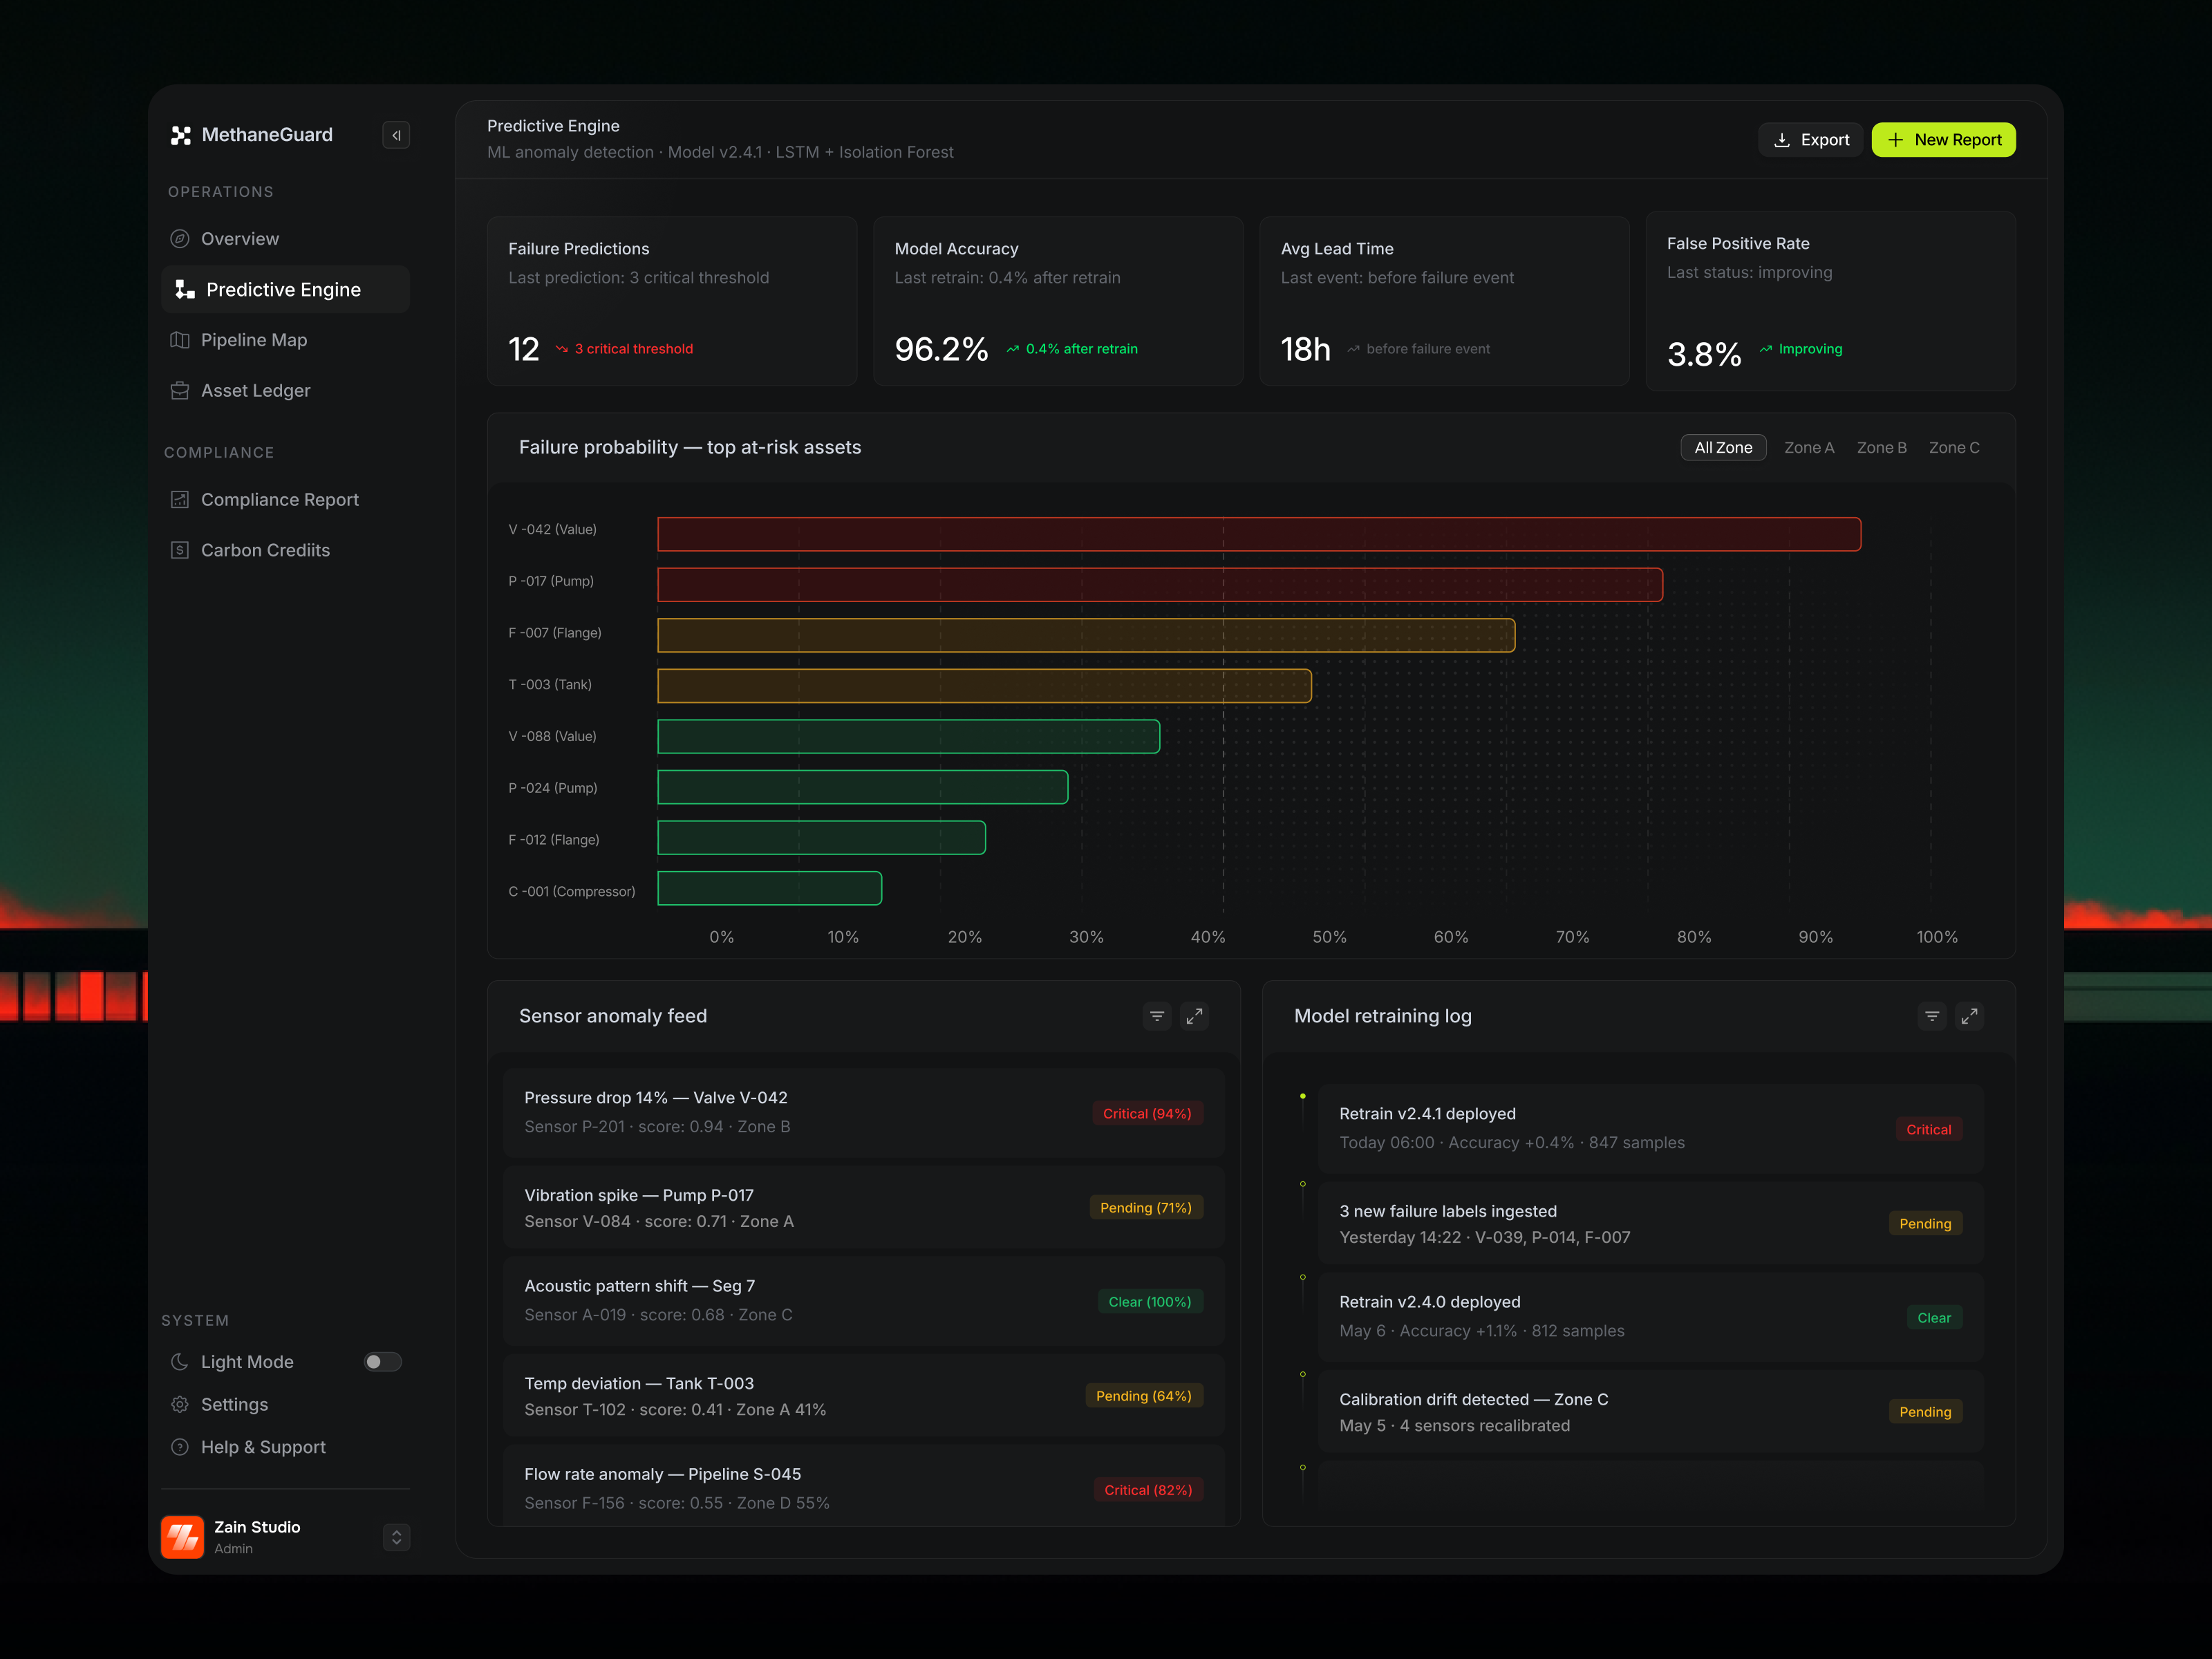
Task: Click the Asset Ledger icon
Action: (x=180, y=391)
